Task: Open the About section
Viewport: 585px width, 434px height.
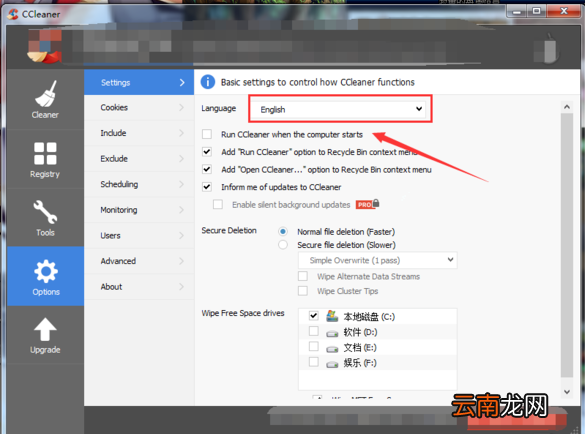Action: 139,287
